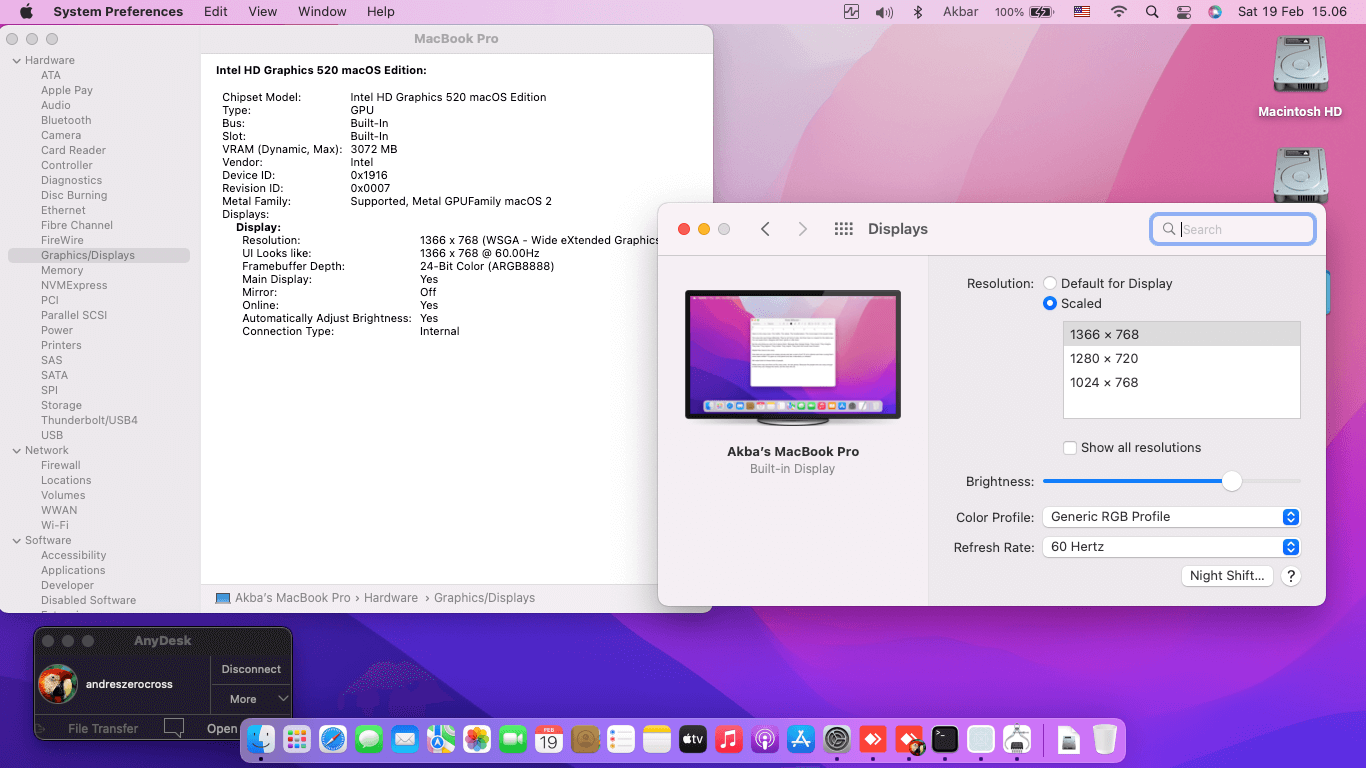Go back in the Displays preferences toolbar

coord(765,229)
